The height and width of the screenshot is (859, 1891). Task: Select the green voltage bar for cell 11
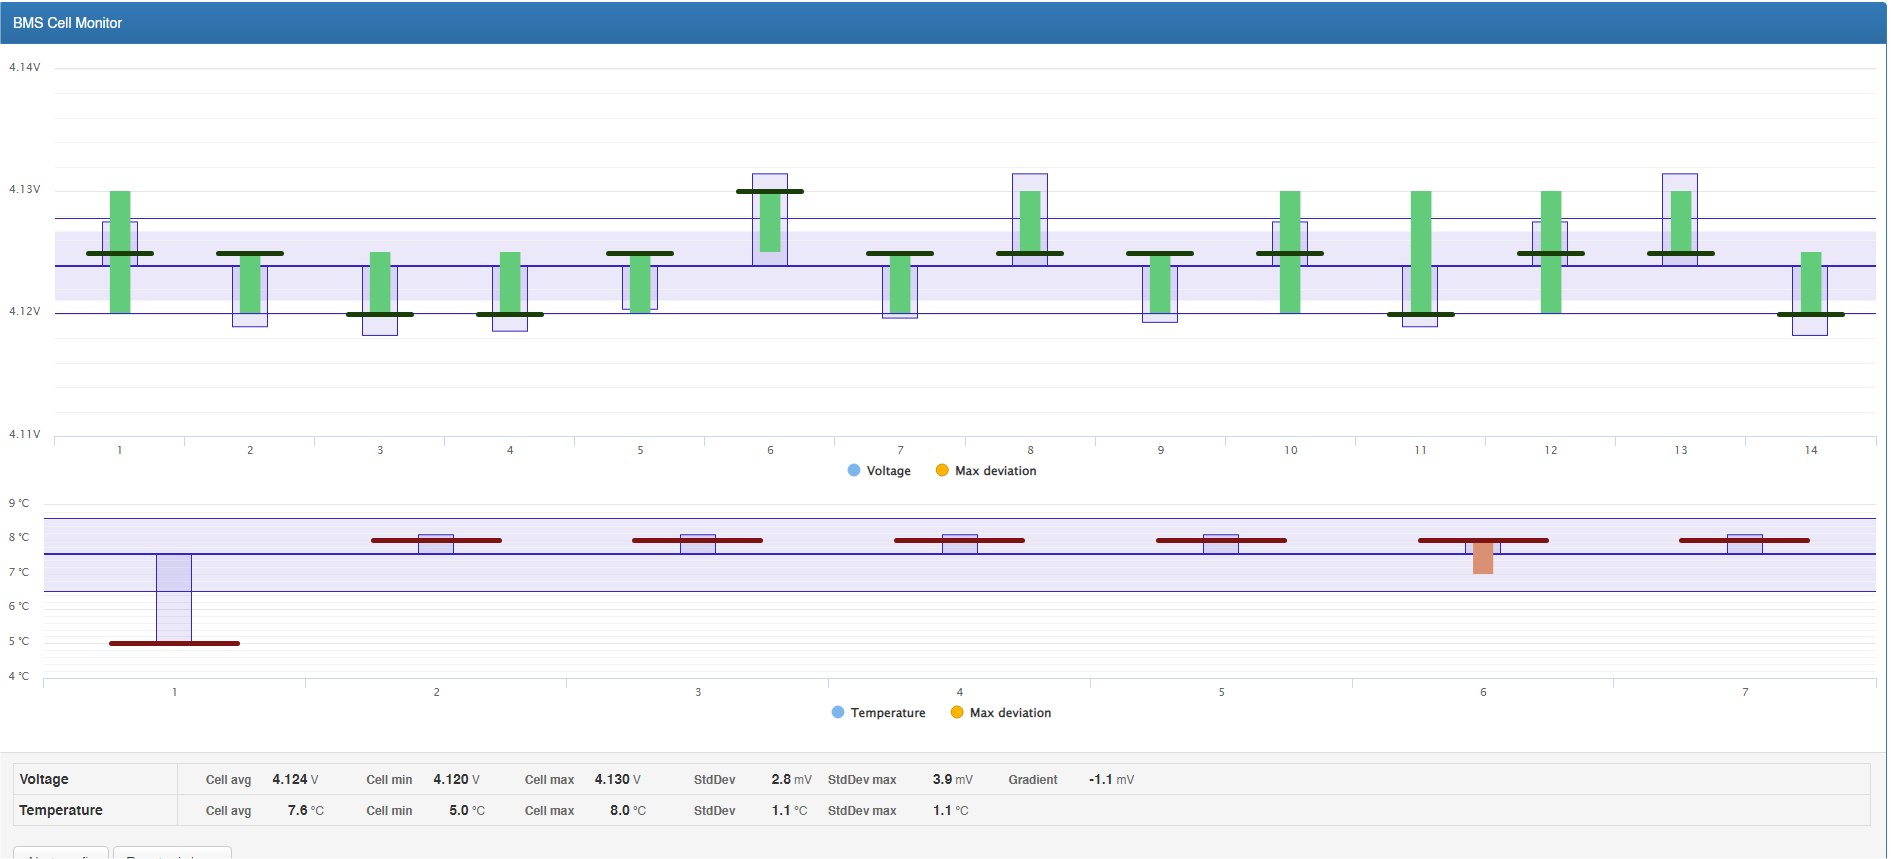(1421, 250)
